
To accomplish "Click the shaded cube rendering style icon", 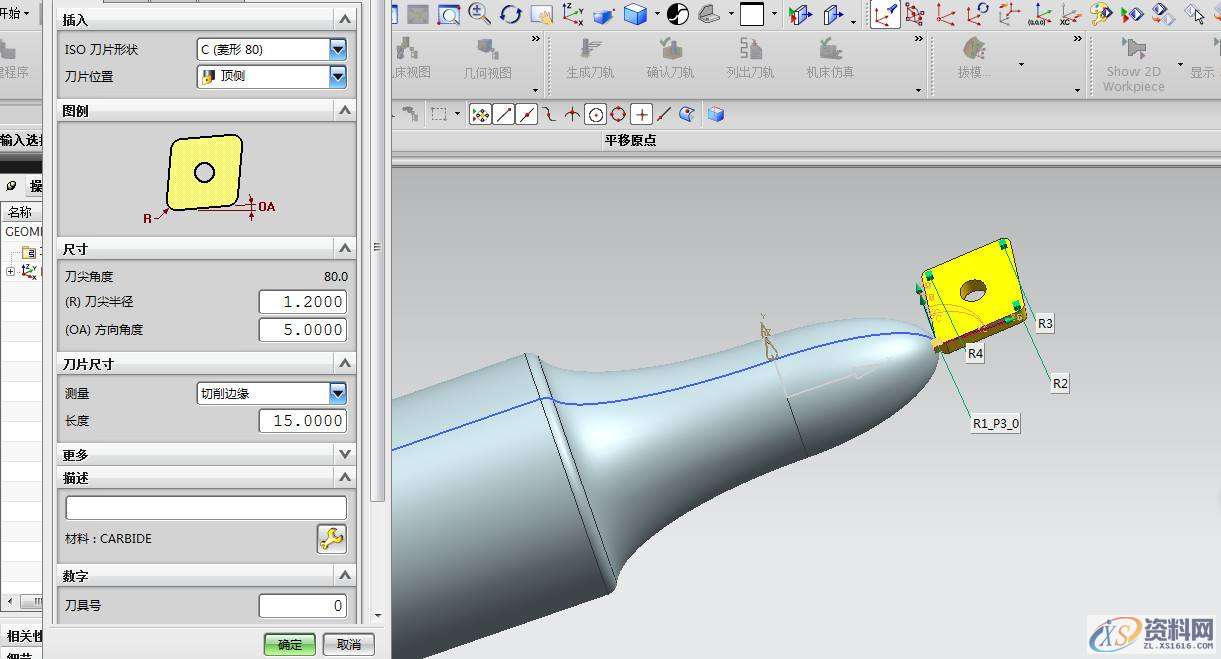I will pyautogui.click(x=635, y=14).
